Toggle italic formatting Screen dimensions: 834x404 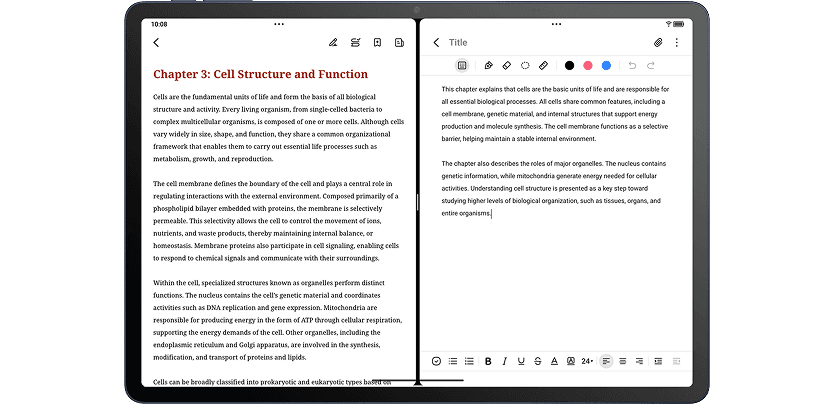(x=505, y=361)
